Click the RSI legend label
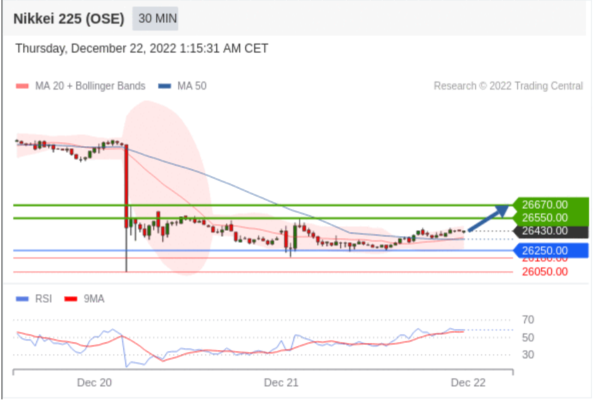The height and width of the screenshot is (400, 593). pyautogui.click(x=43, y=299)
